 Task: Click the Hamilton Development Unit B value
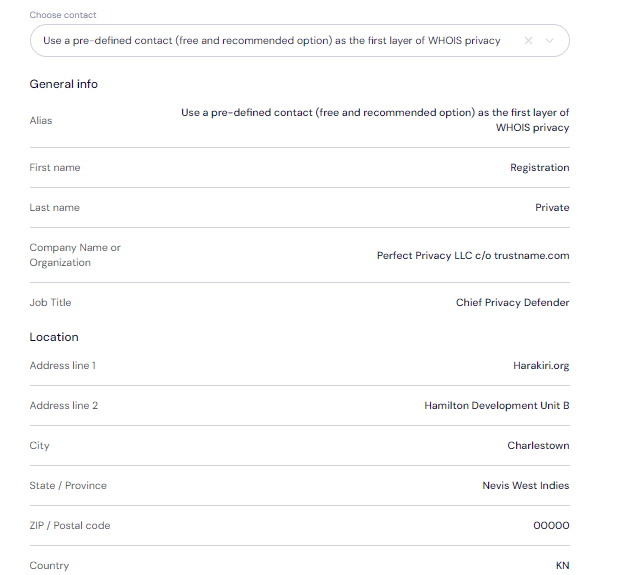pyautogui.click(x=497, y=406)
